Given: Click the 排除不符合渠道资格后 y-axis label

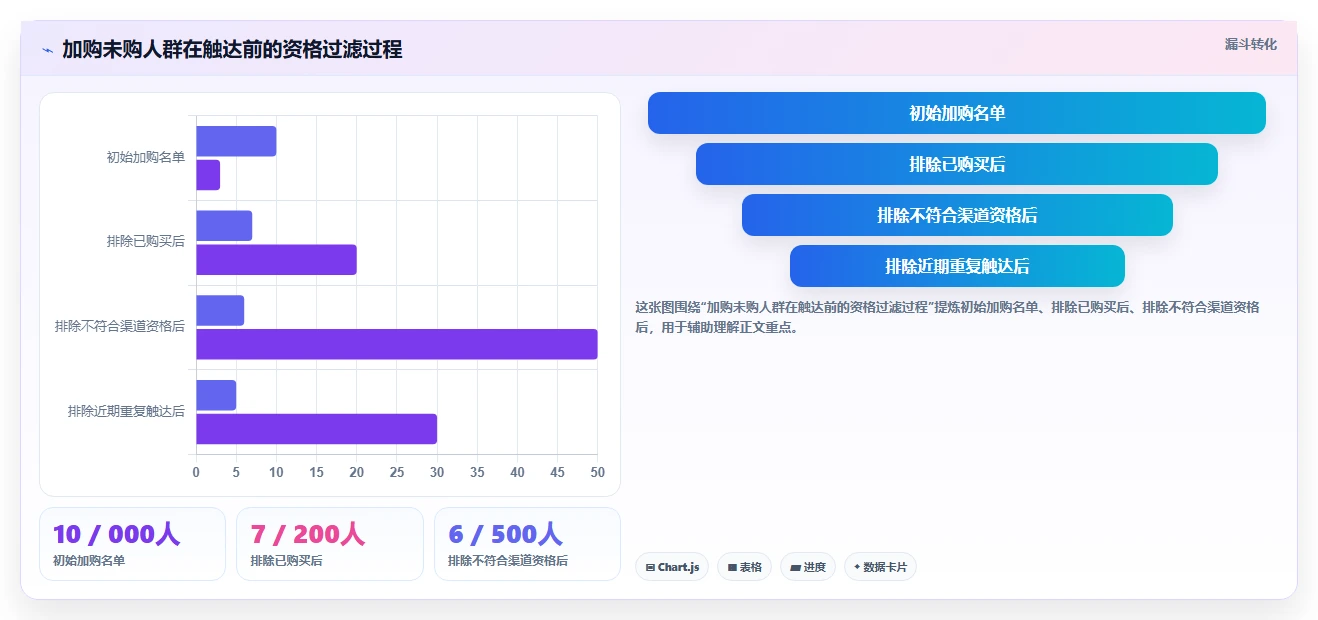Looking at the screenshot, I should click(120, 326).
